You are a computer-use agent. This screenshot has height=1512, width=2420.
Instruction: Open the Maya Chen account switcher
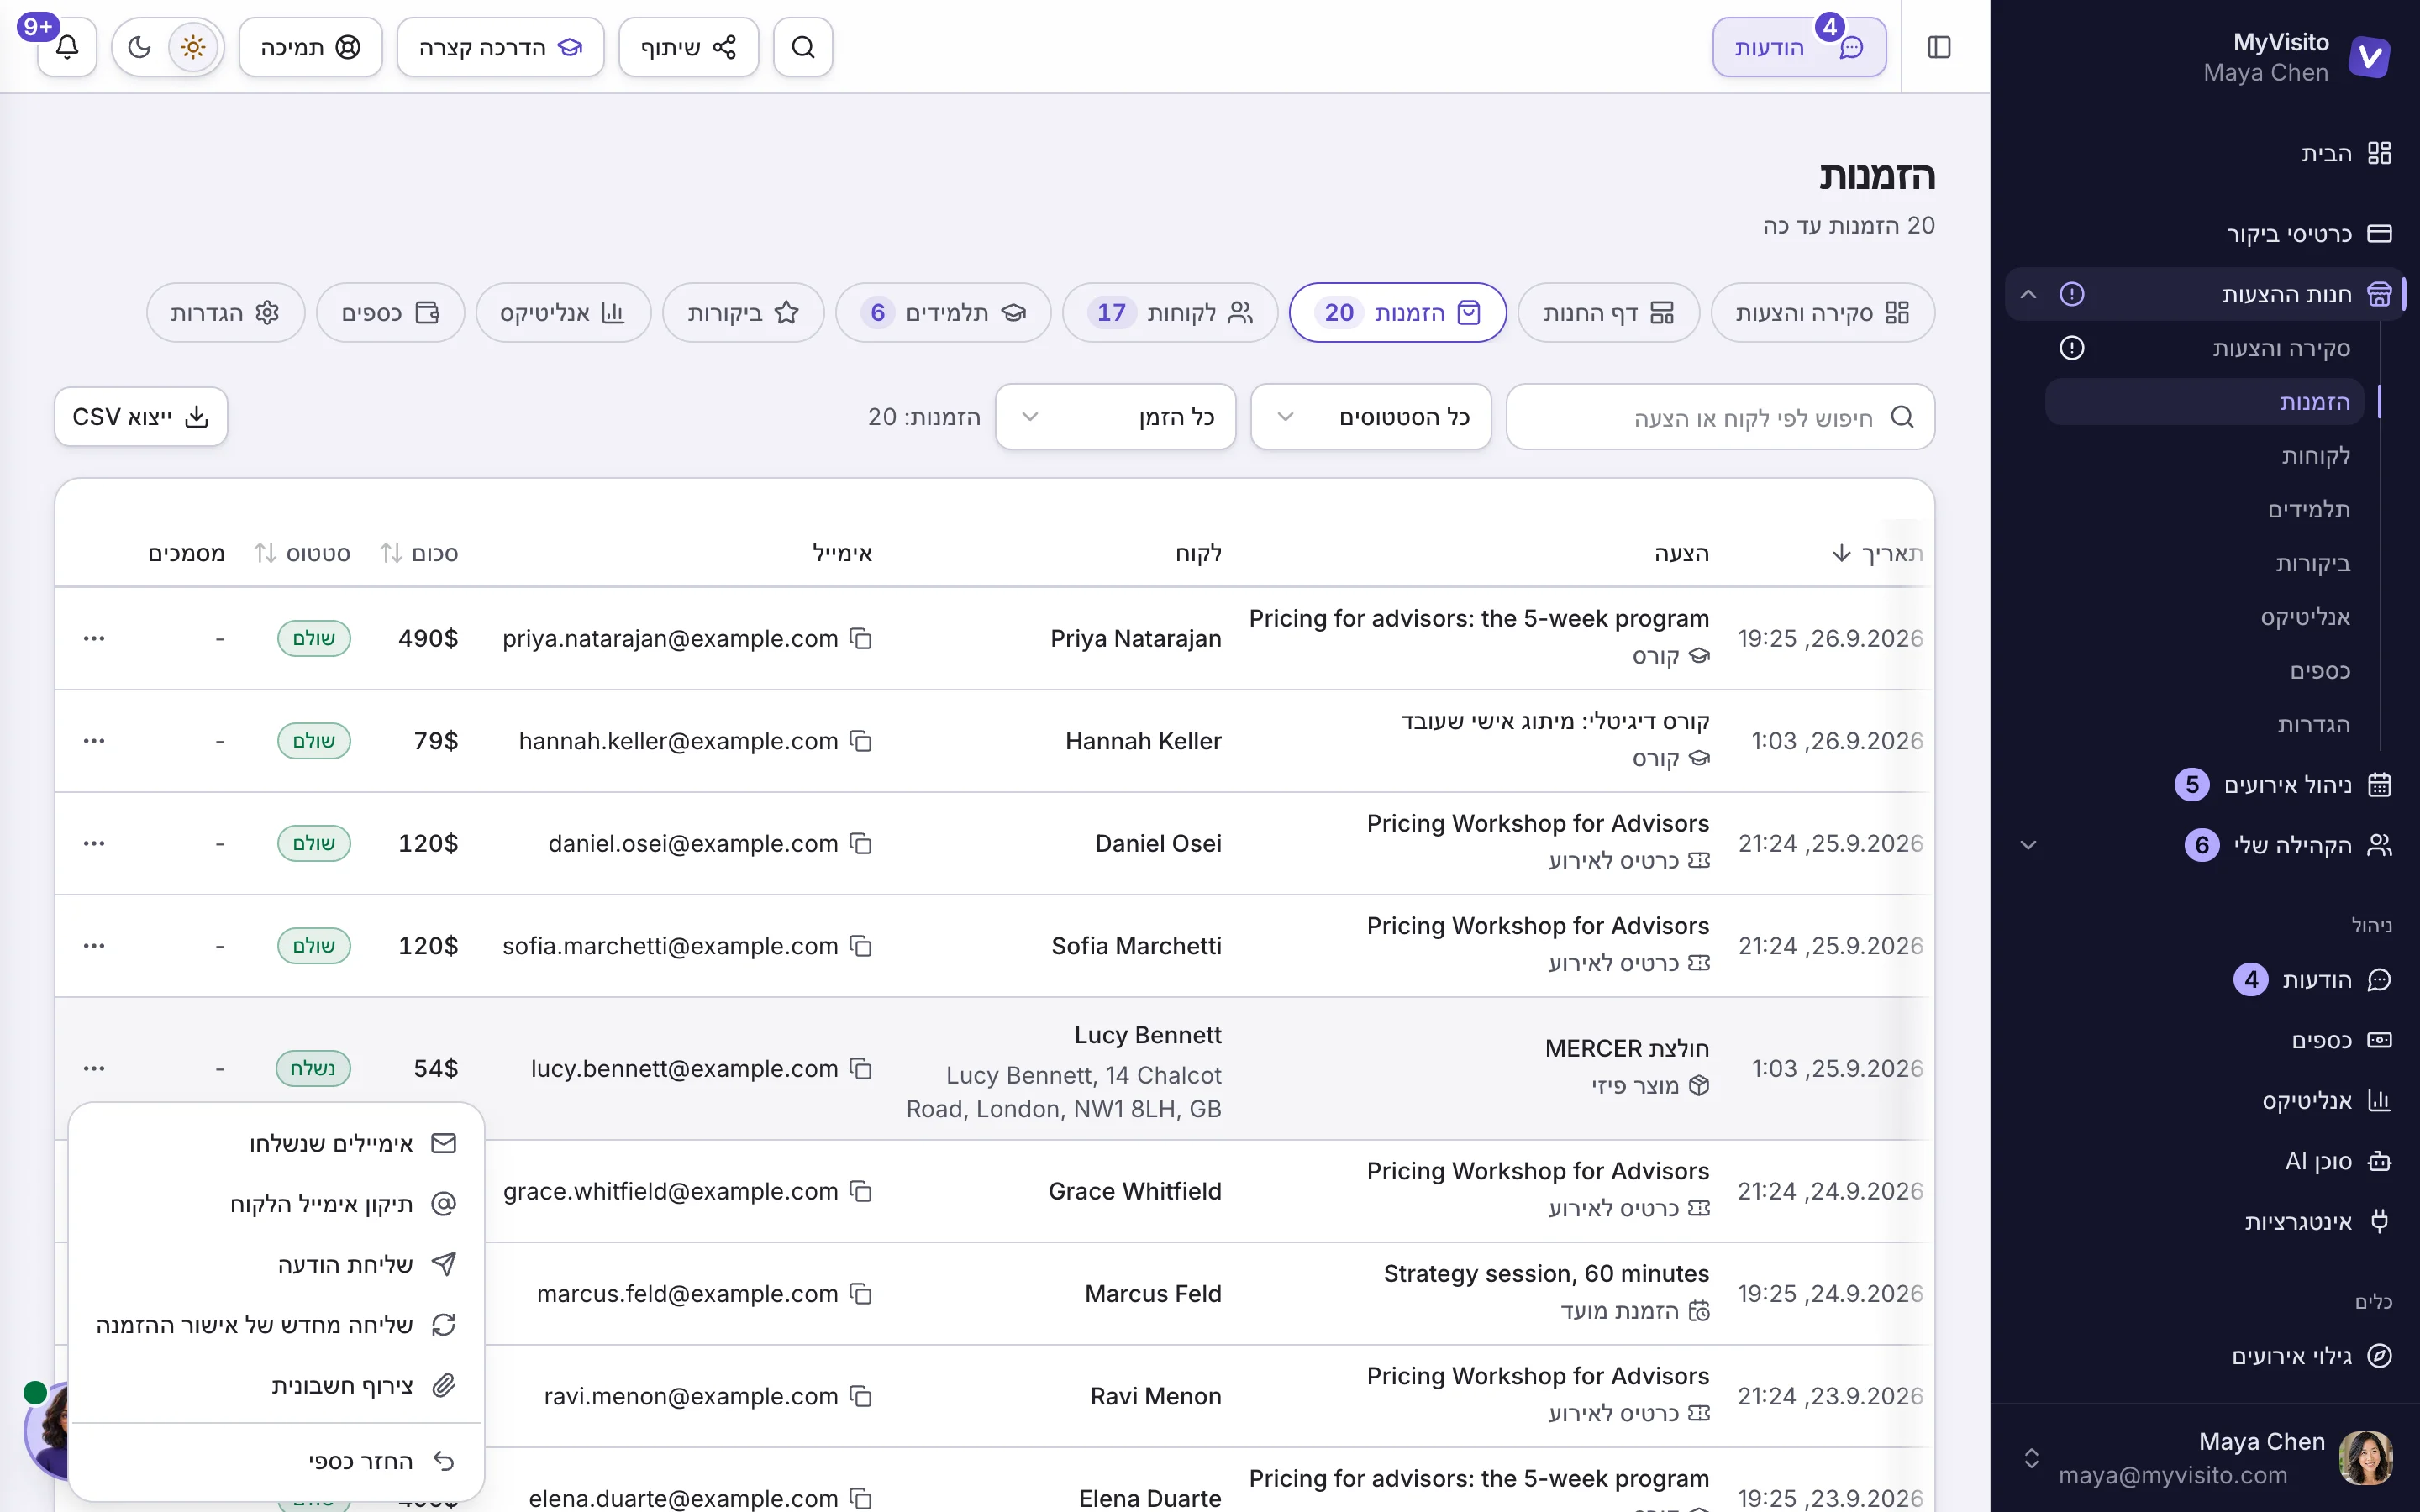[2205, 1458]
